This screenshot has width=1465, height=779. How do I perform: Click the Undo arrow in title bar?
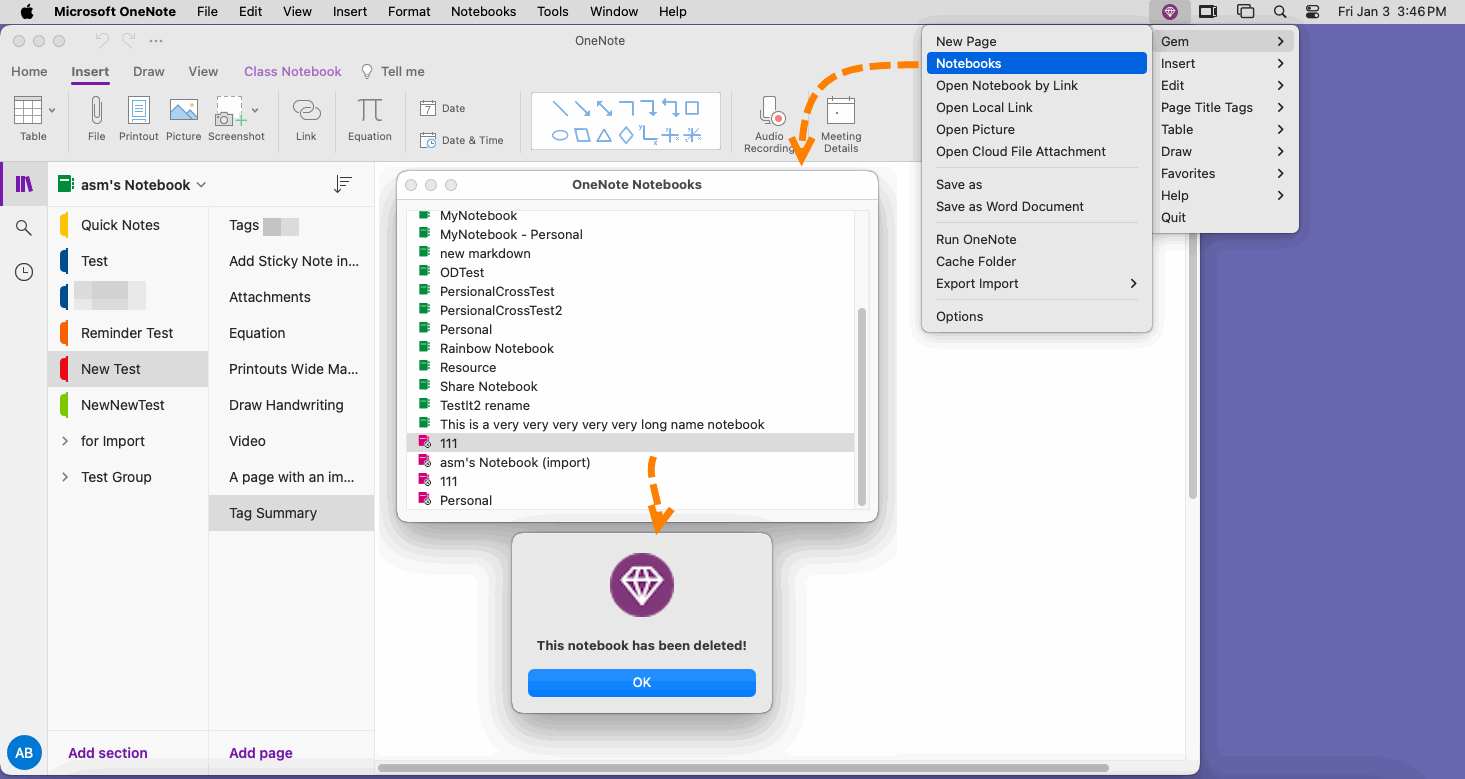(x=102, y=41)
